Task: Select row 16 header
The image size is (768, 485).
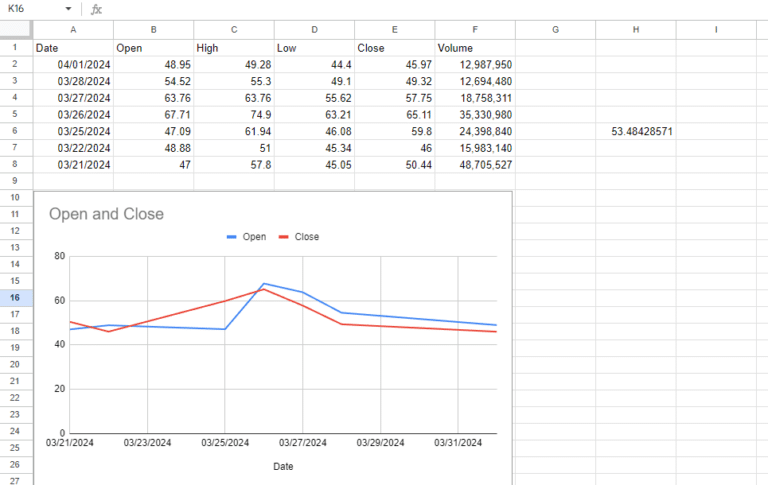Action: (x=15, y=298)
